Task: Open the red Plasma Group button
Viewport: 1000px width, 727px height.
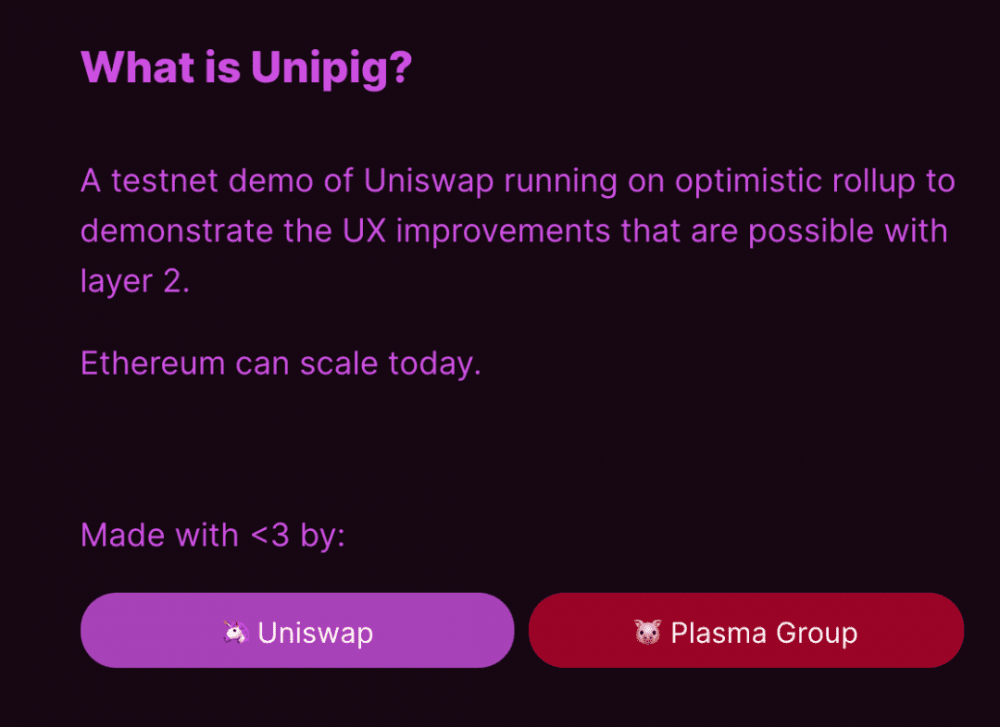Action: [745, 630]
